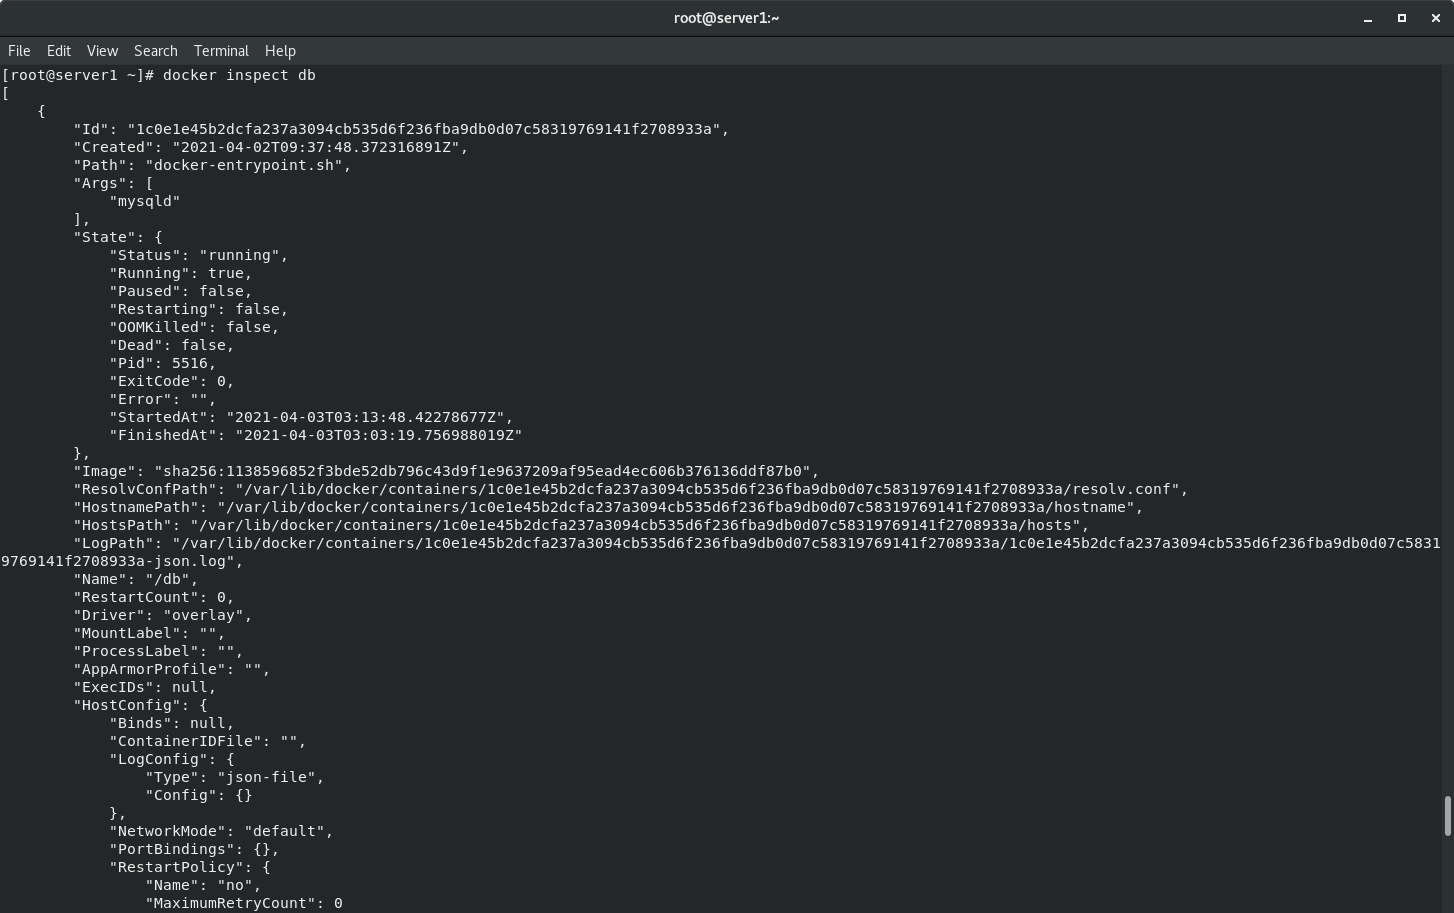Click the window title root@server1:~

[726, 18]
